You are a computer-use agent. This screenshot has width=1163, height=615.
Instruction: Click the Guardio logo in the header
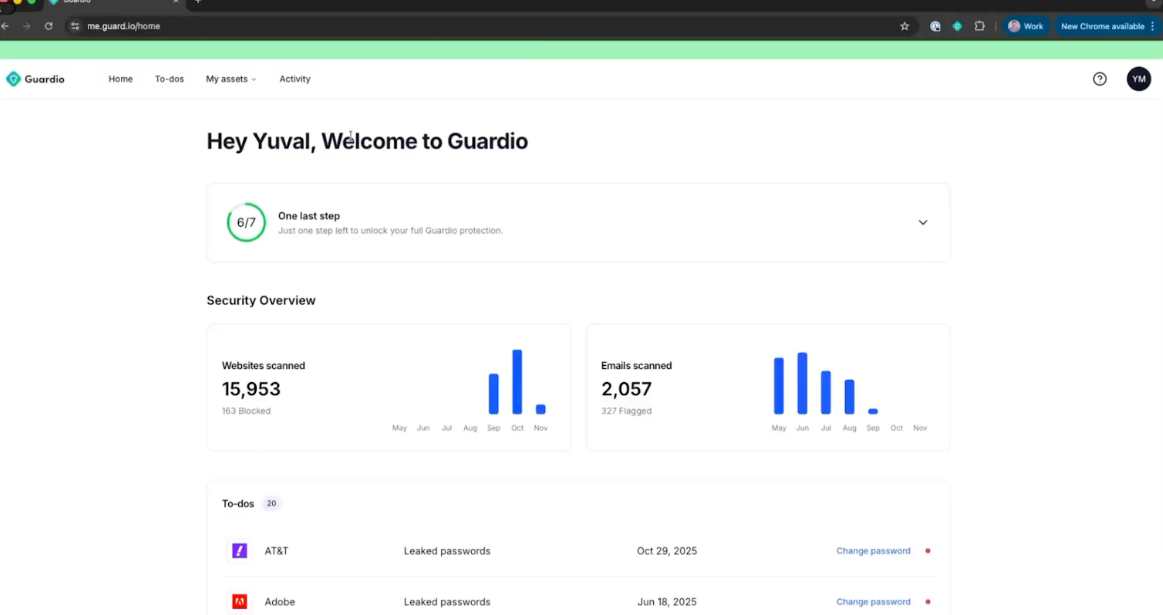pos(35,79)
